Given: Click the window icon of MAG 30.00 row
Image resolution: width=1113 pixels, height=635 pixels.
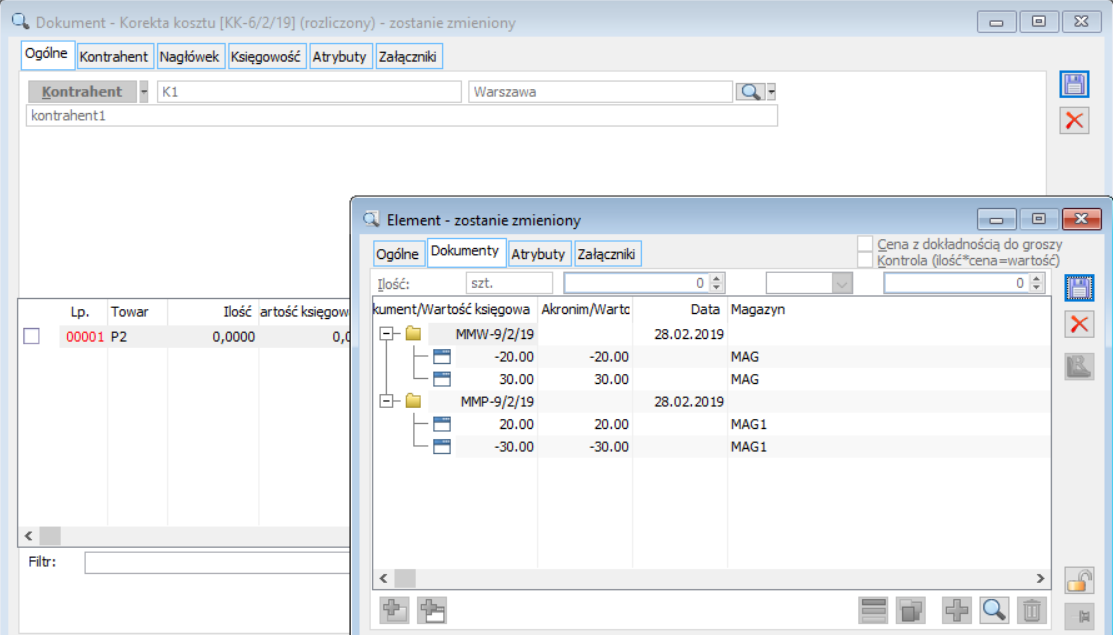Looking at the screenshot, I should 442,379.
